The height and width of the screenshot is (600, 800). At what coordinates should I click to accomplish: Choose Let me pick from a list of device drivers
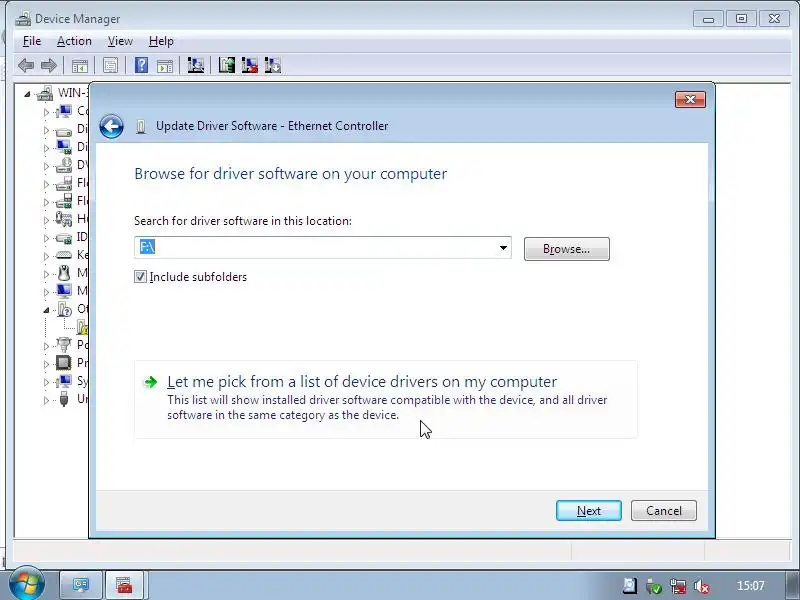pos(385,399)
